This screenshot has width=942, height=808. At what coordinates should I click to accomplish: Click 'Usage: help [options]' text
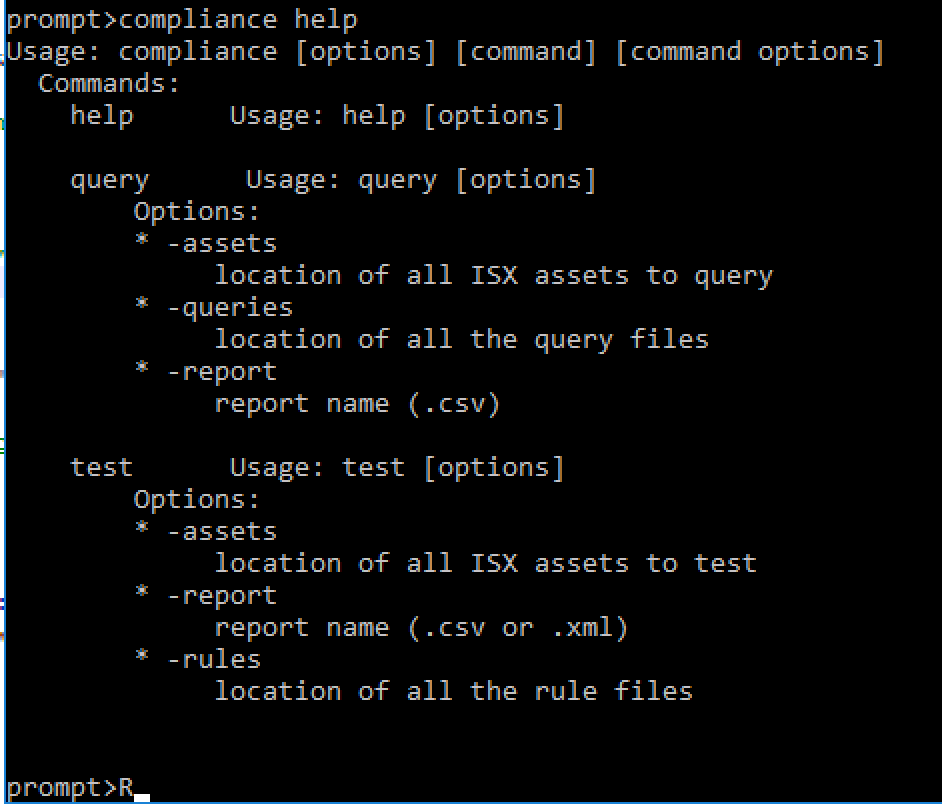tap(397, 116)
